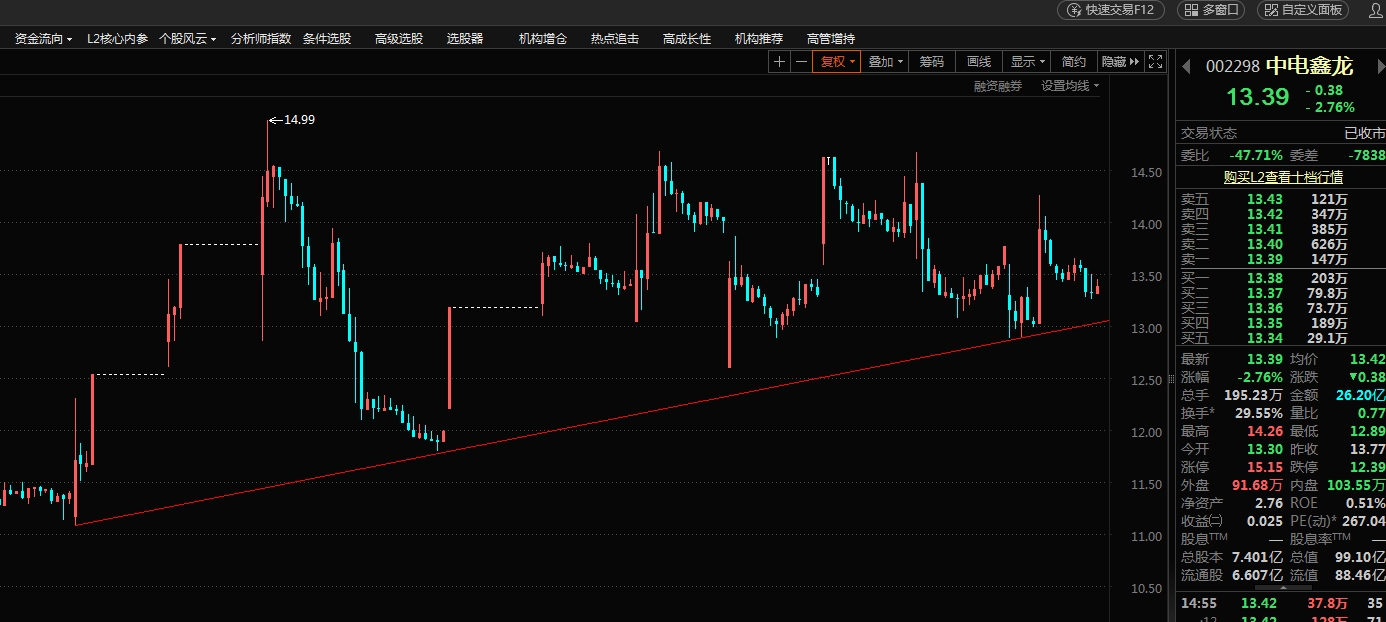Click the 最高 value 14.26
1386x622 pixels.
coord(1264,431)
